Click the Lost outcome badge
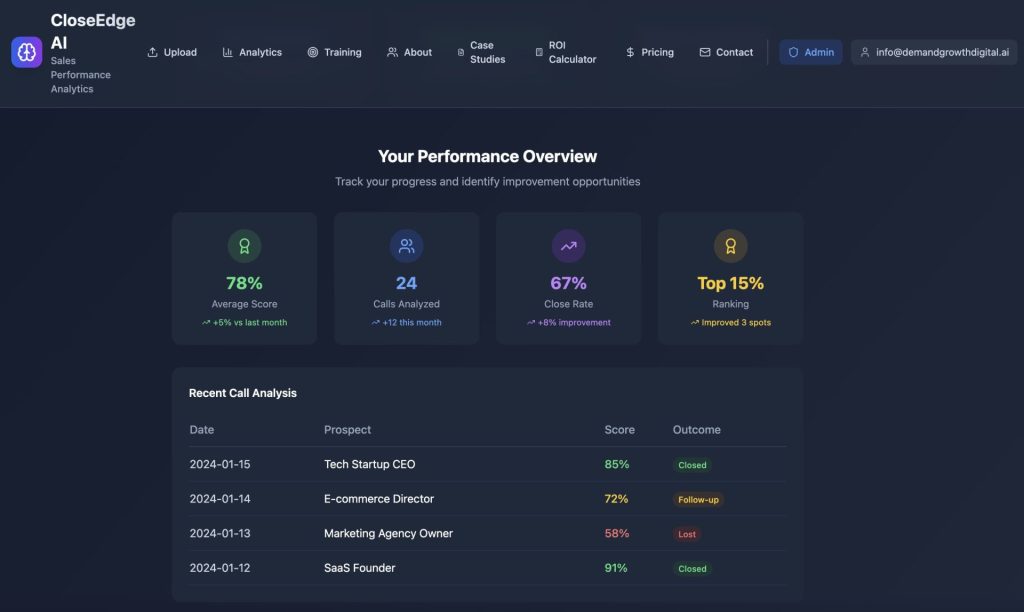This screenshot has height=612, width=1024. (x=687, y=534)
